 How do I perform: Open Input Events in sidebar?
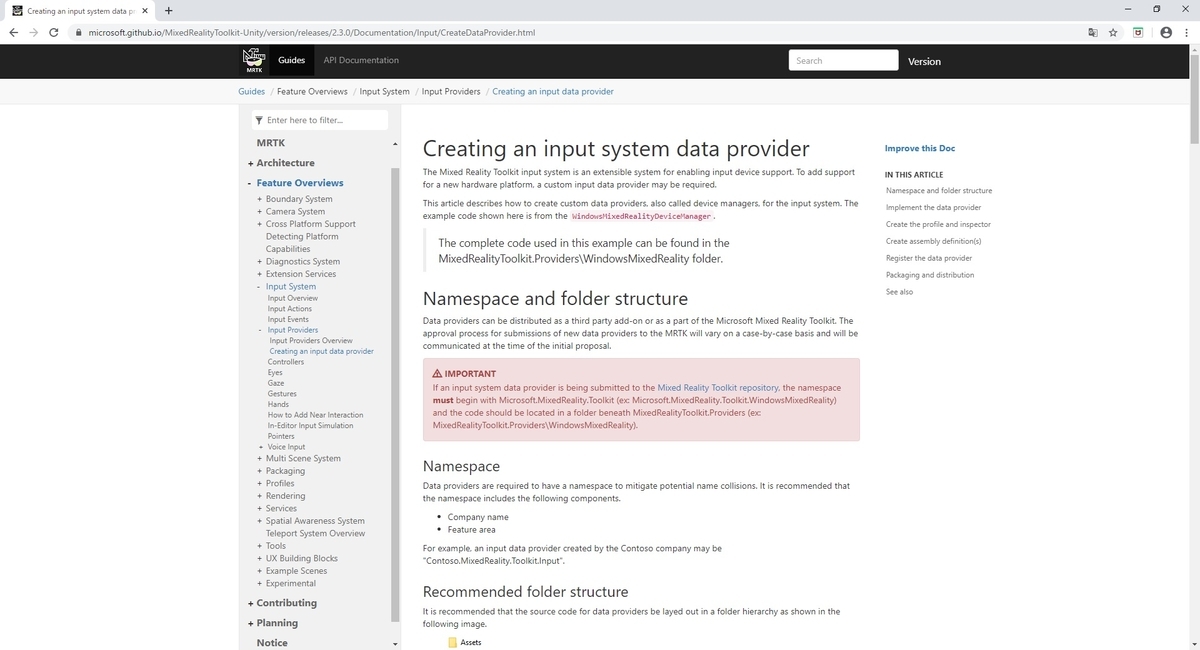(288, 319)
